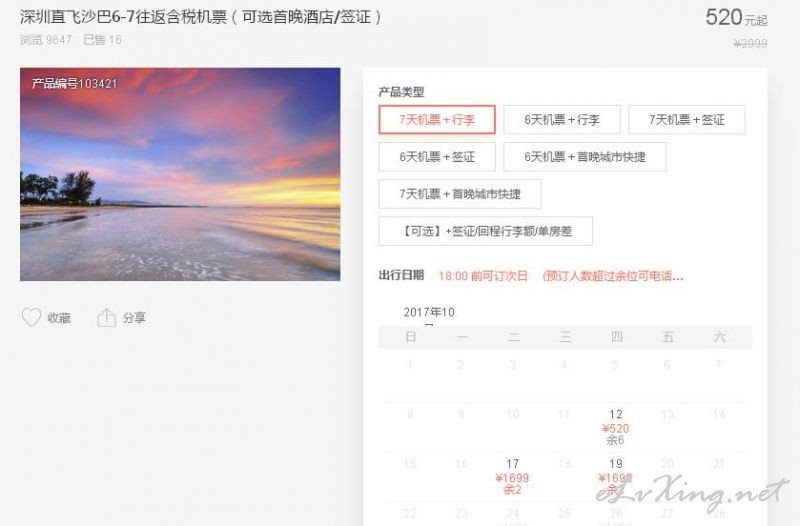Viewport: 800px width, 526px height.
Task: Choose October 19 on the calendar
Action: 615,477
